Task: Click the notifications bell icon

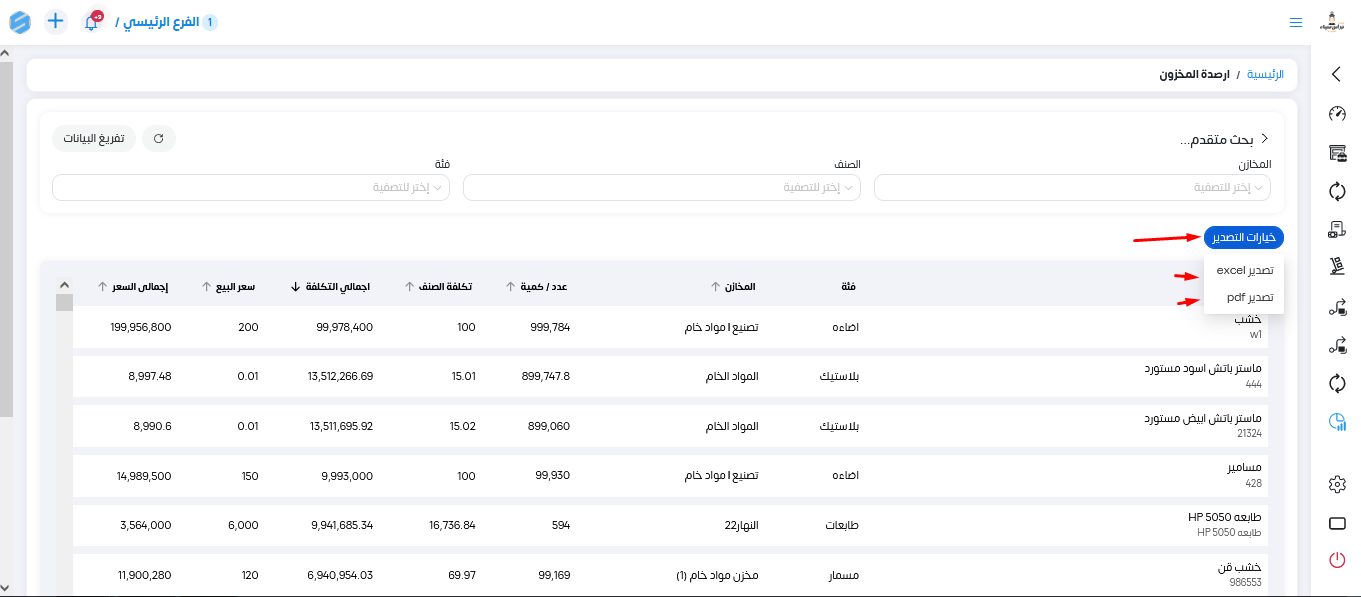Action: point(91,22)
